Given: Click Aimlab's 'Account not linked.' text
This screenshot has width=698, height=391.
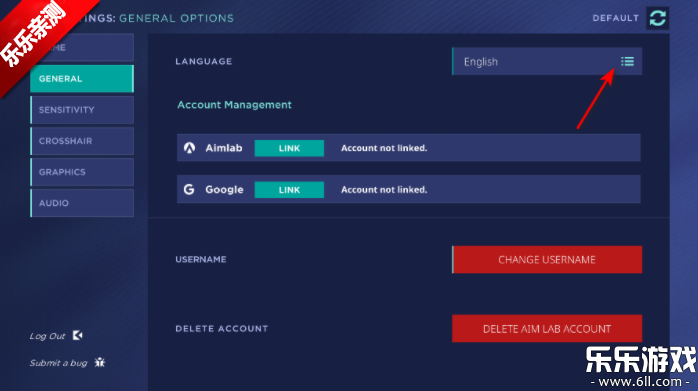Looking at the screenshot, I should point(384,148).
